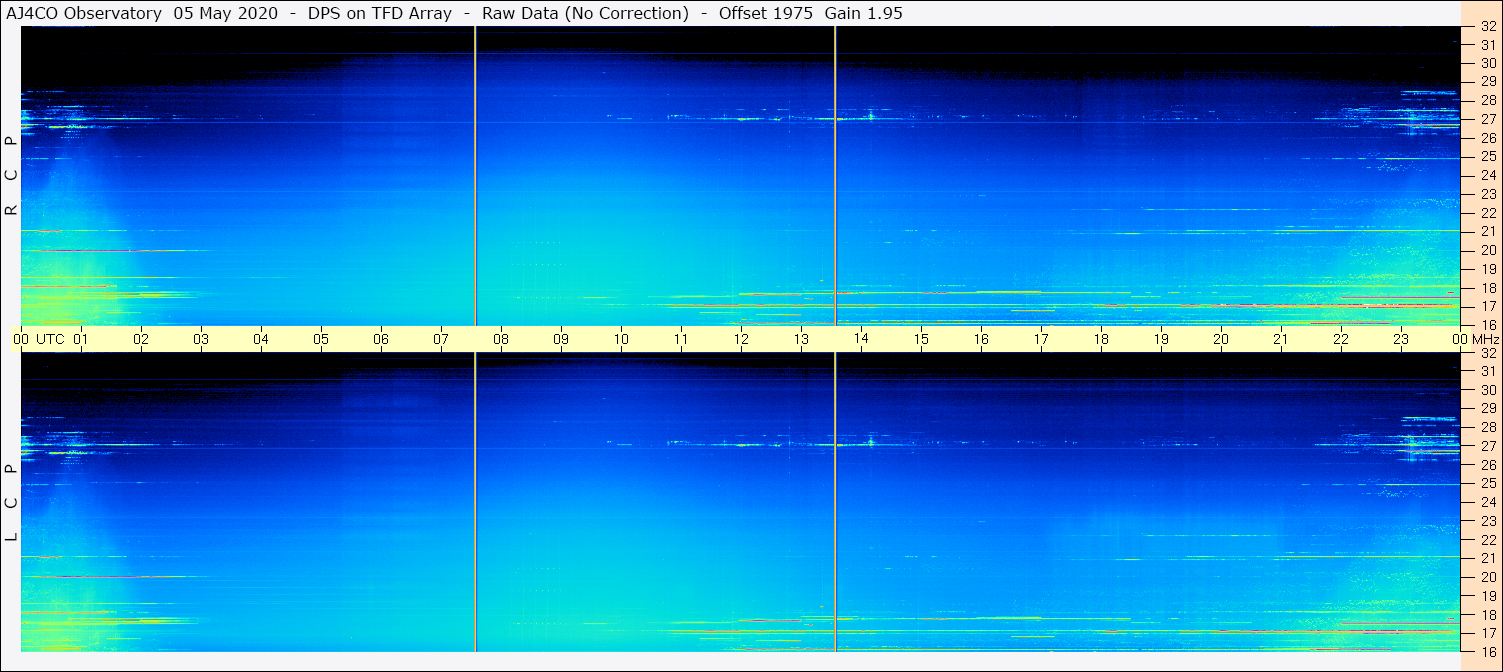Click the RCP polarization label of upper spectrogram
Viewport: 1503px width, 672px height.
pos(11,176)
